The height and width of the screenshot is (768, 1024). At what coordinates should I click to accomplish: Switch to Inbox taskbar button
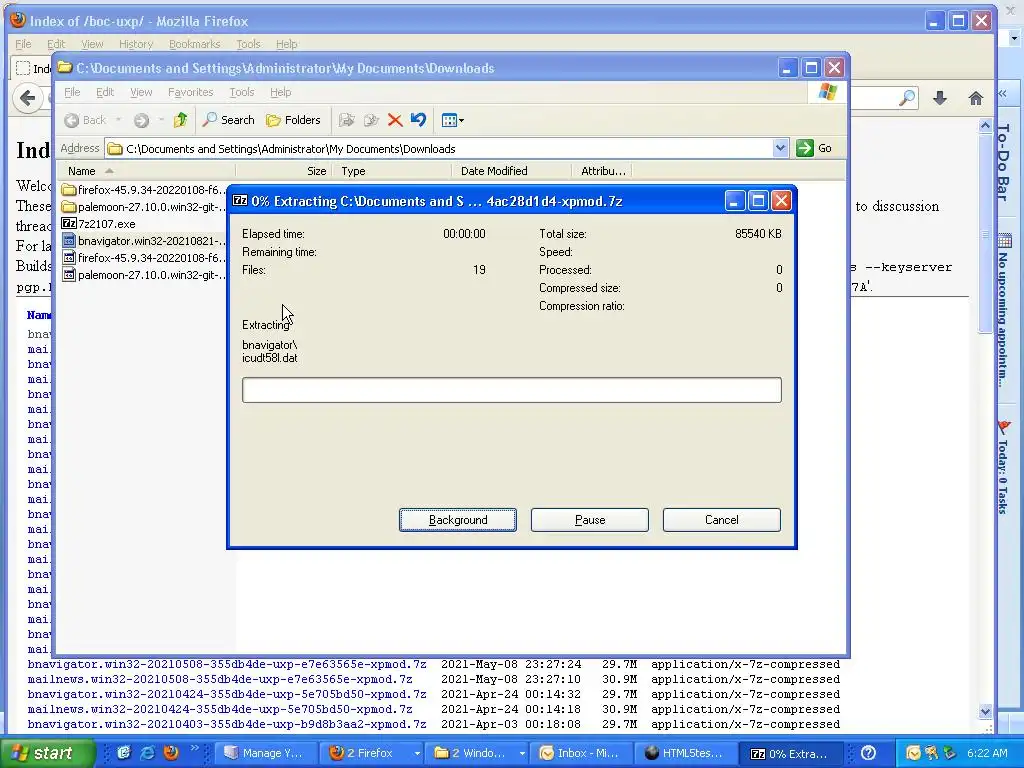click(583, 754)
